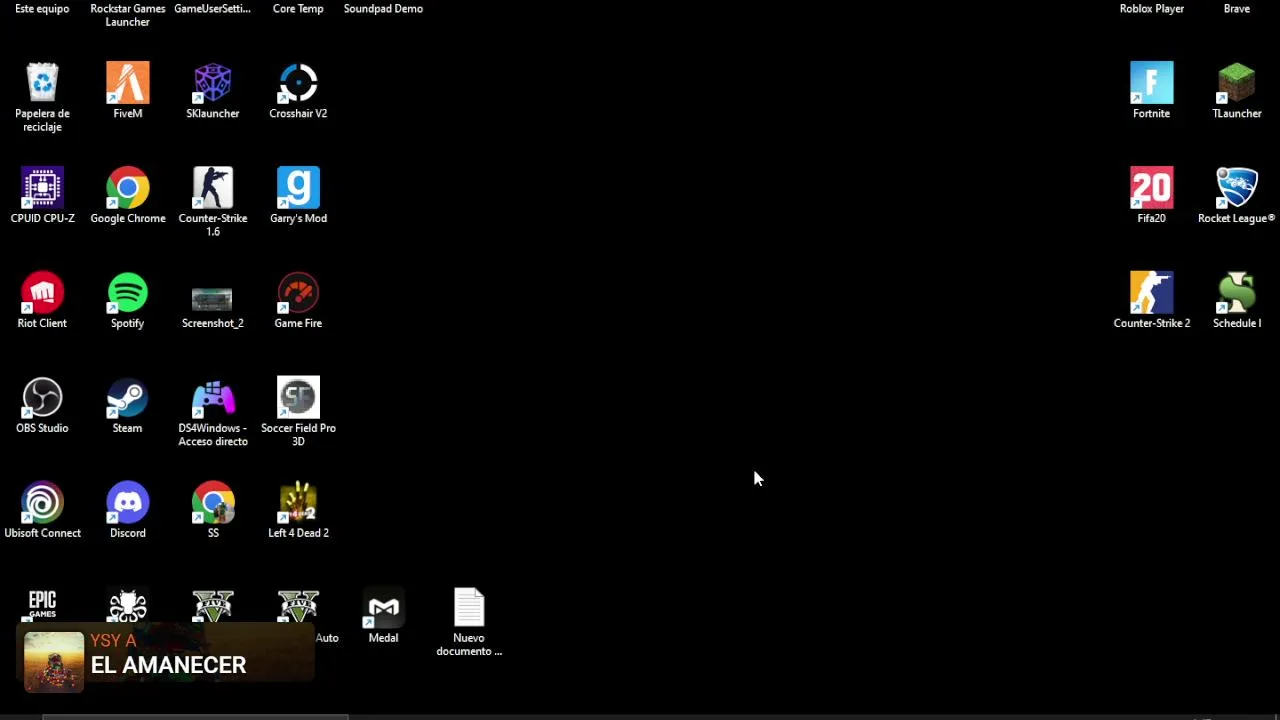Click the EL AMANECER song title

point(168,665)
